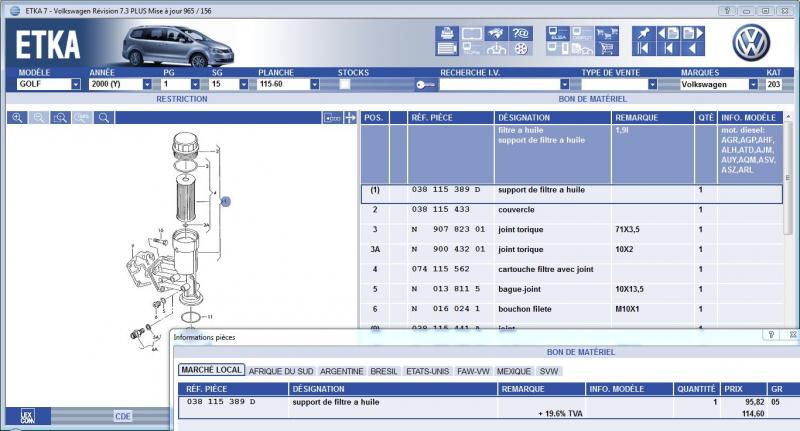Click the KAT field showing 203
Screen dimensions: 800x431
tap(773, 84)
